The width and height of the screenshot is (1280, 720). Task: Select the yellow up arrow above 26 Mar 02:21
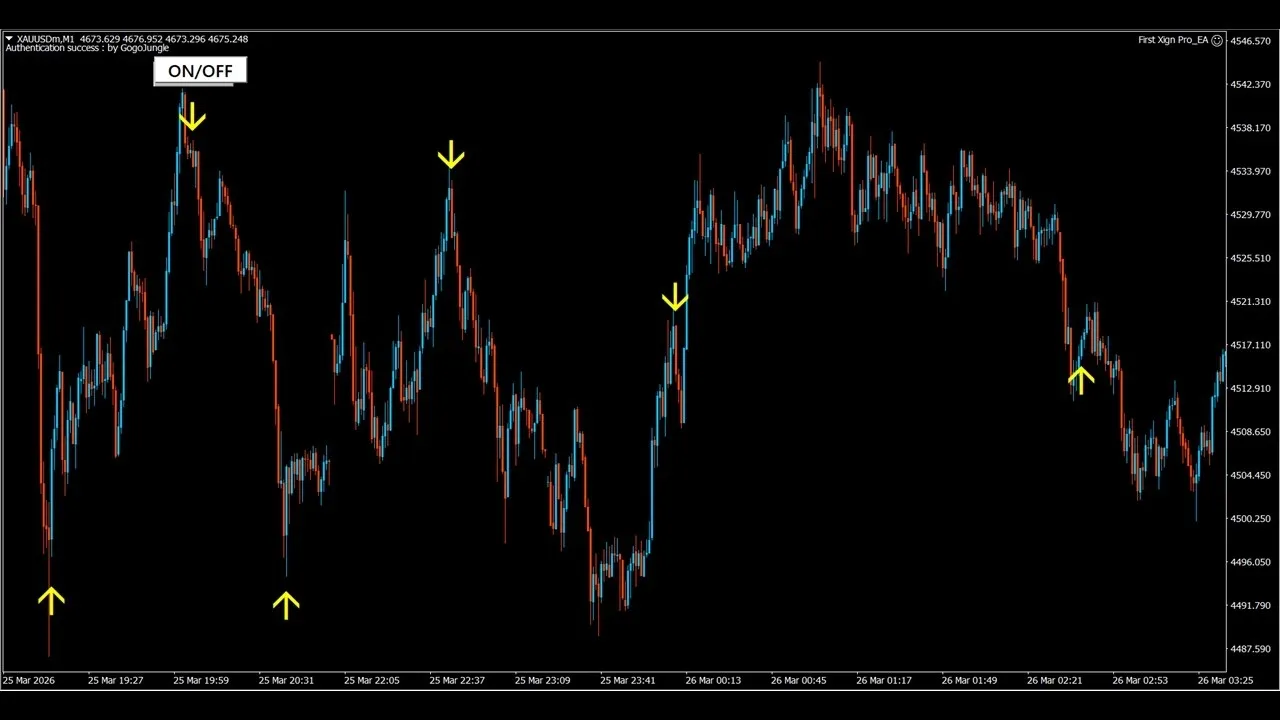1080,380
